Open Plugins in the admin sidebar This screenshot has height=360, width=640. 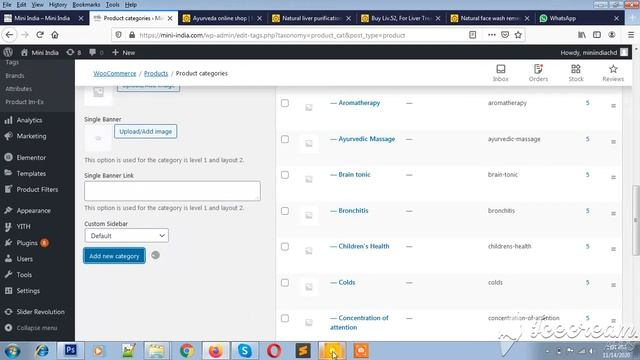(x=27, y=242)
